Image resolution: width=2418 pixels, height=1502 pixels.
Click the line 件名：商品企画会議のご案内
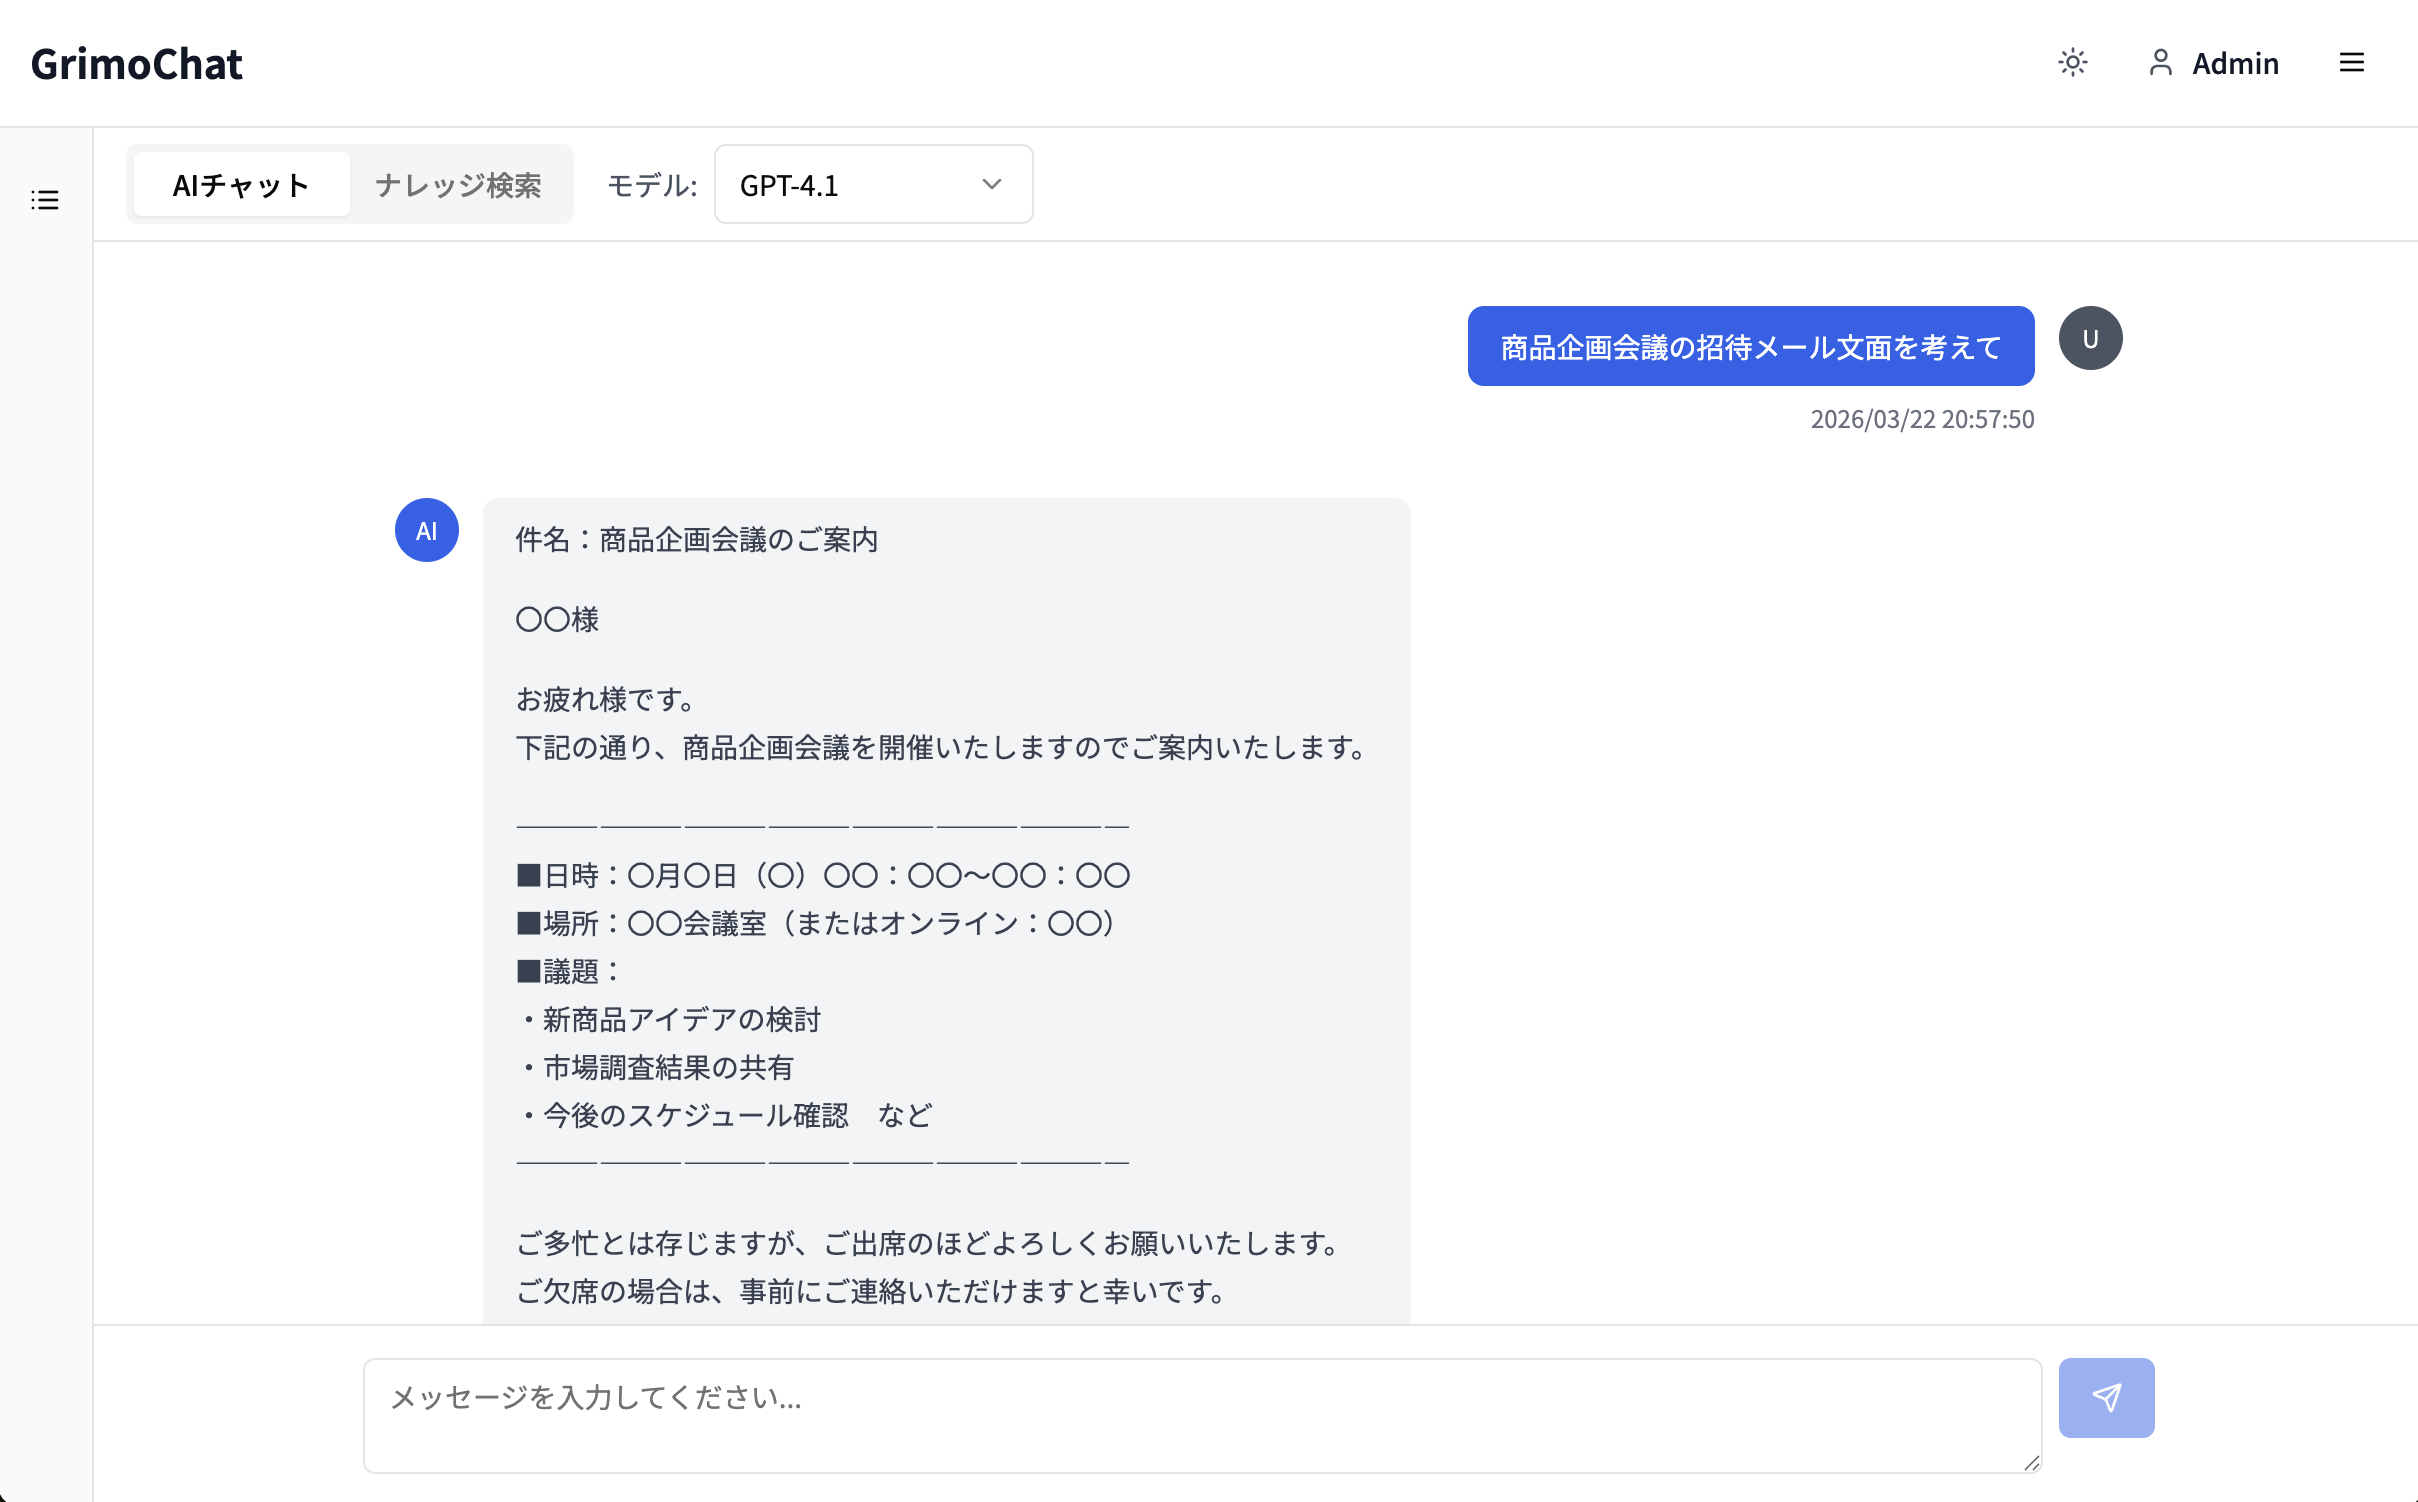[697, 540]
